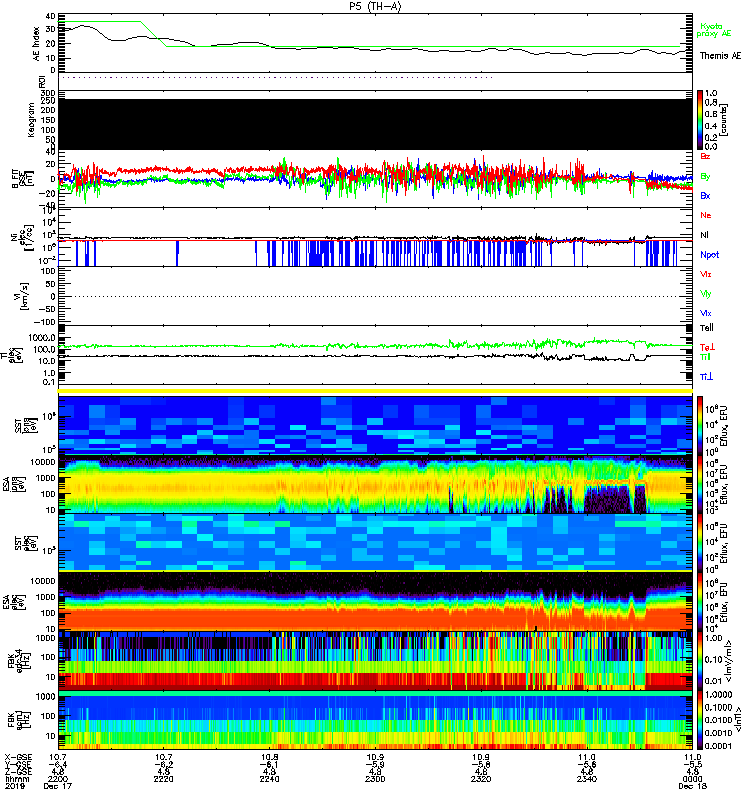Click the FBK magnetic field spectrogram panel
Image resolution: width=750 pixels, height=800 pixels.
(x=375, y=720)
